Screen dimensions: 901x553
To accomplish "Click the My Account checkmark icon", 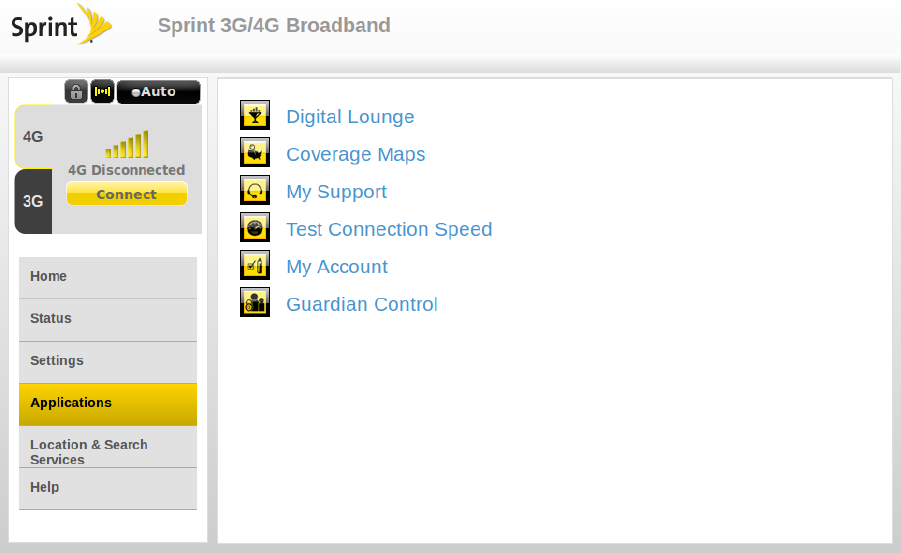I will 255,265.
